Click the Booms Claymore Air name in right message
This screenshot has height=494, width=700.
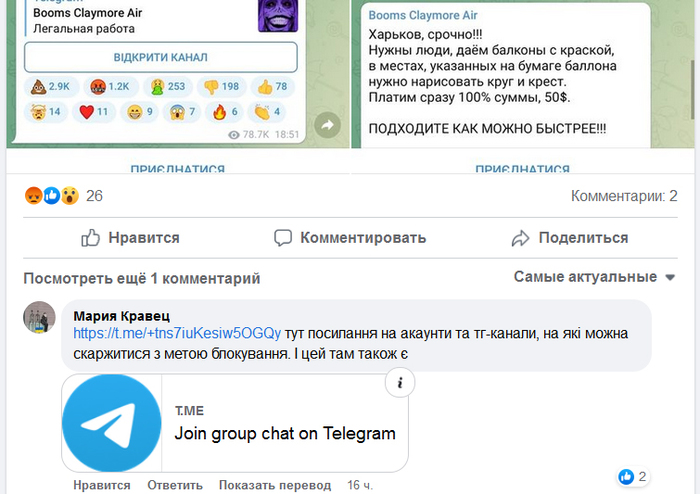click(x=423, y=15)
